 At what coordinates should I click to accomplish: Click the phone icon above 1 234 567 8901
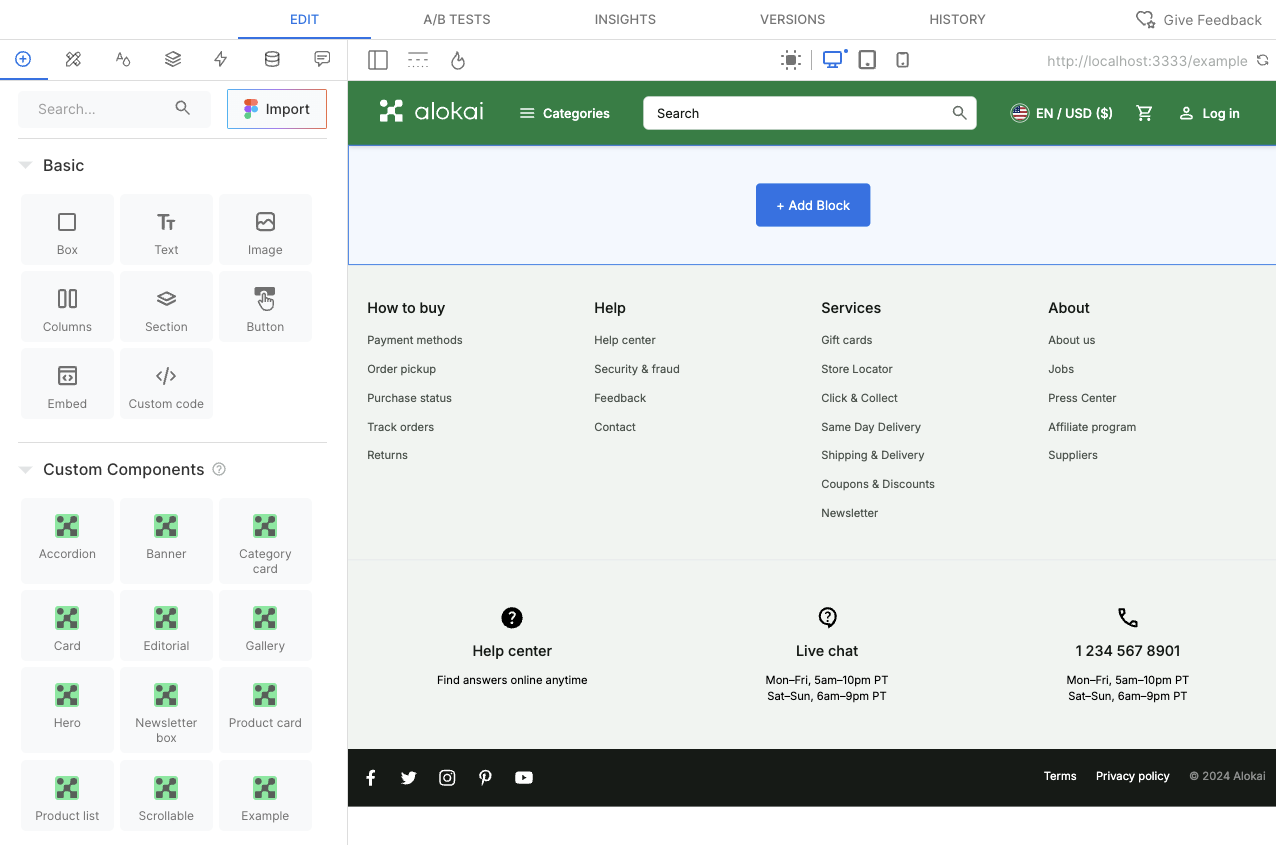coord(1128,617)
